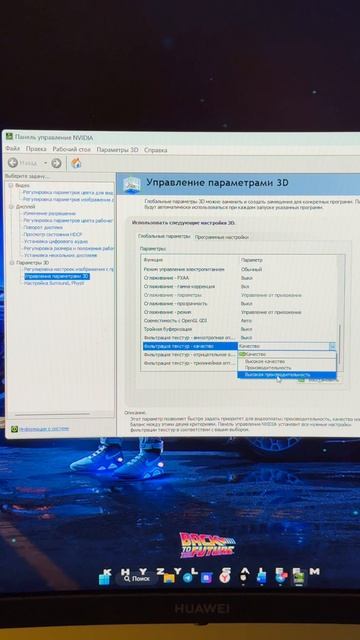Open the back history dropdown arrow

click(x=46, y=163)
